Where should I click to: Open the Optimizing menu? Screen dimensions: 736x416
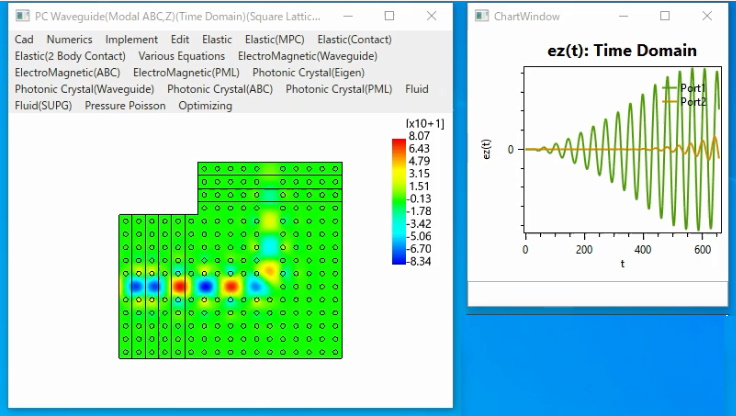coord(205,105)
